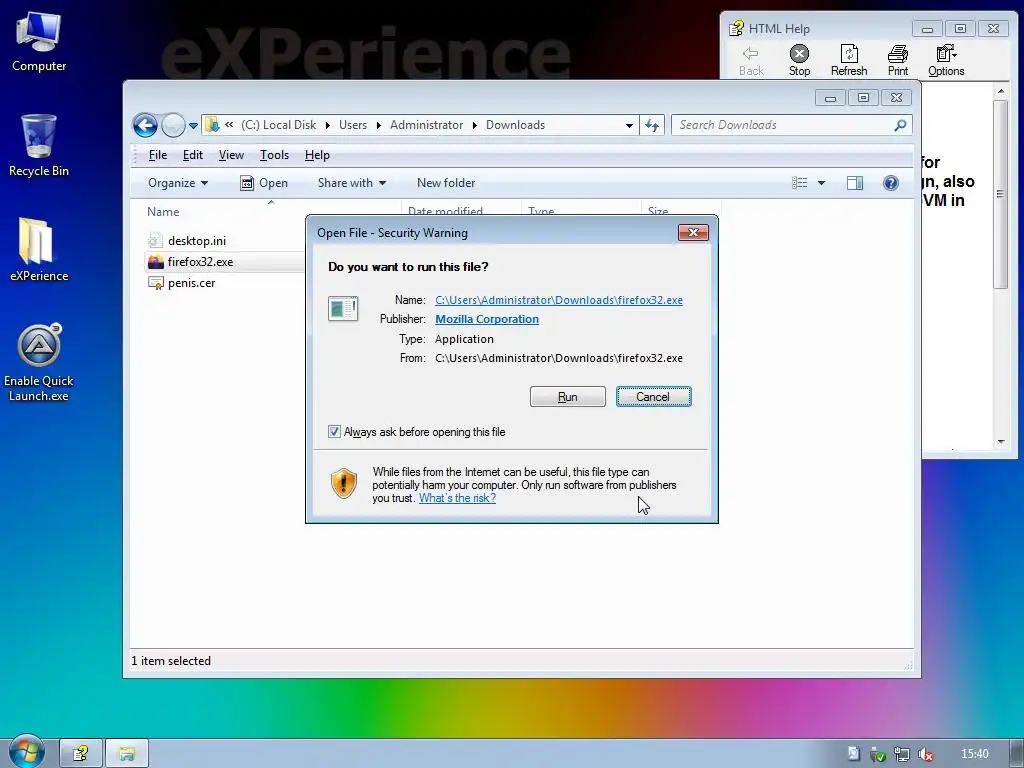
Task: Expand the address bar history dropdown
Action: click(629, 125)
